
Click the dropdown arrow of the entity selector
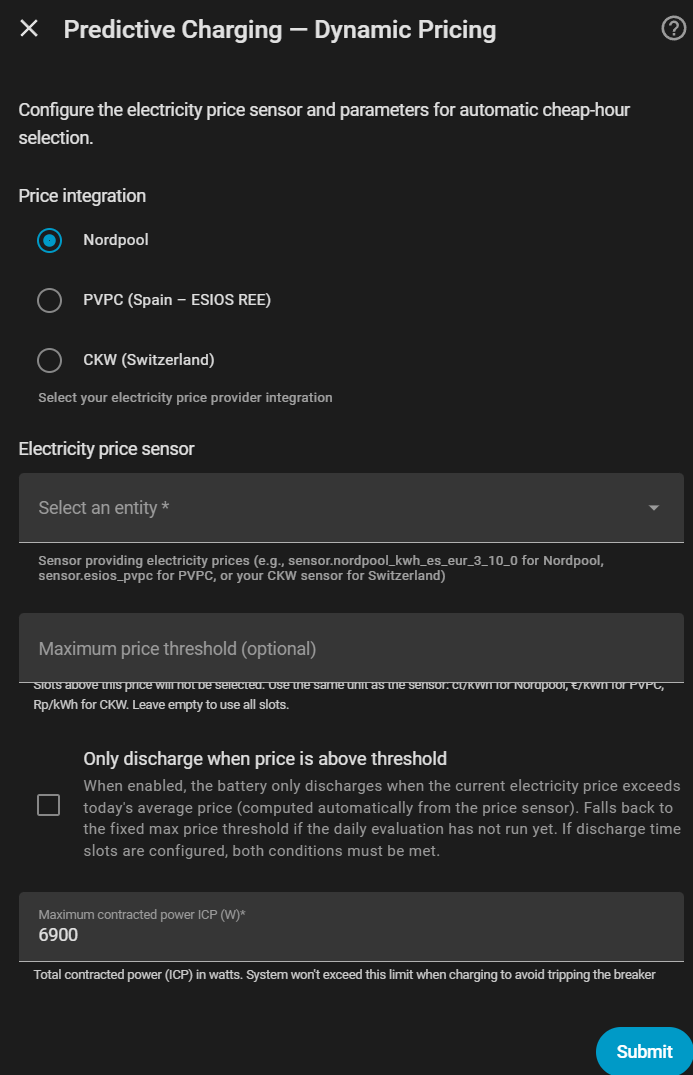tap(654, 508)
